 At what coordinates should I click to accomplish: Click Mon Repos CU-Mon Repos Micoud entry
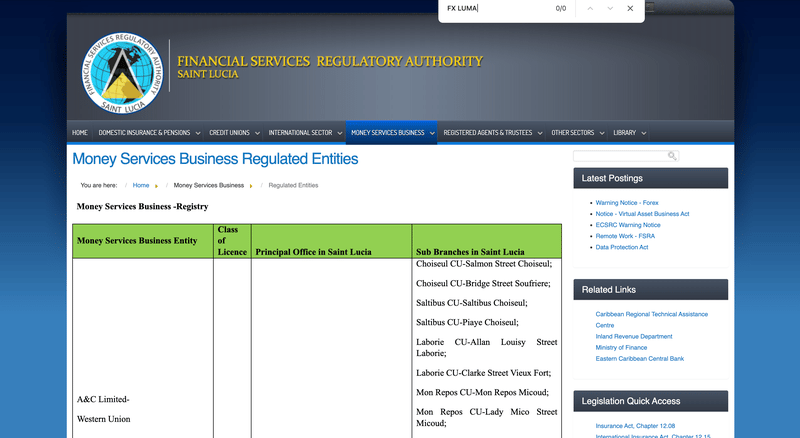pos(482,393)
